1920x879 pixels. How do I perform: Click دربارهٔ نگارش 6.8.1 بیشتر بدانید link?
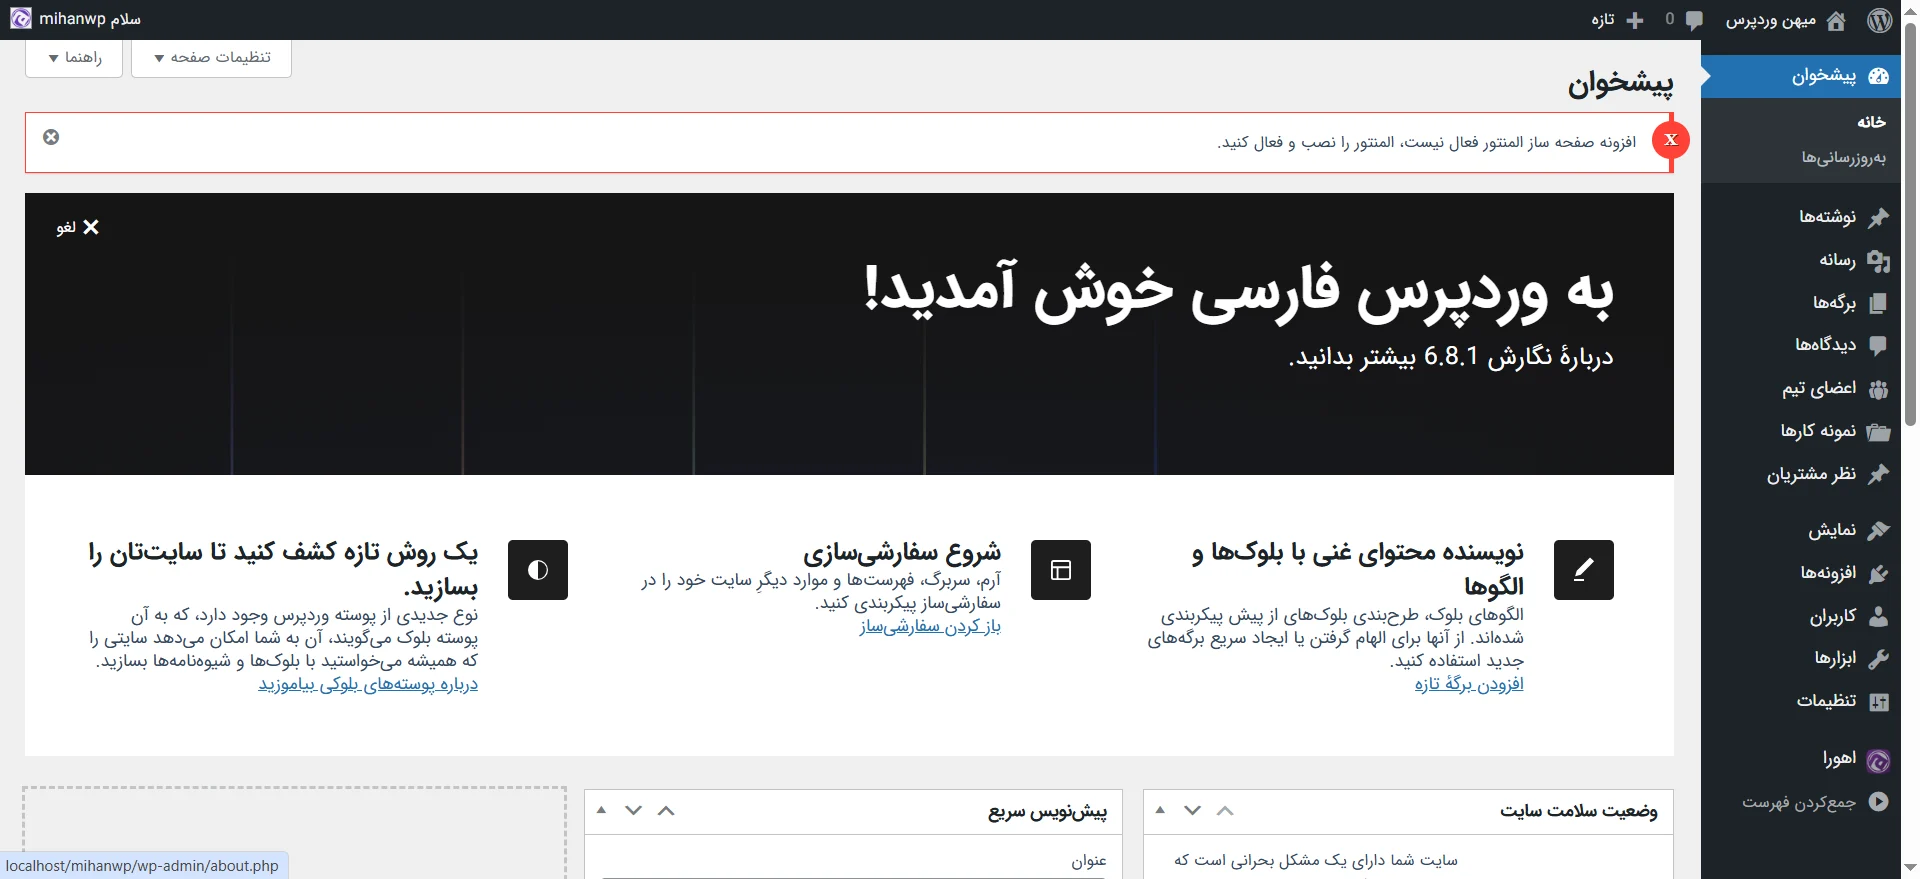tap(1451, 357)
